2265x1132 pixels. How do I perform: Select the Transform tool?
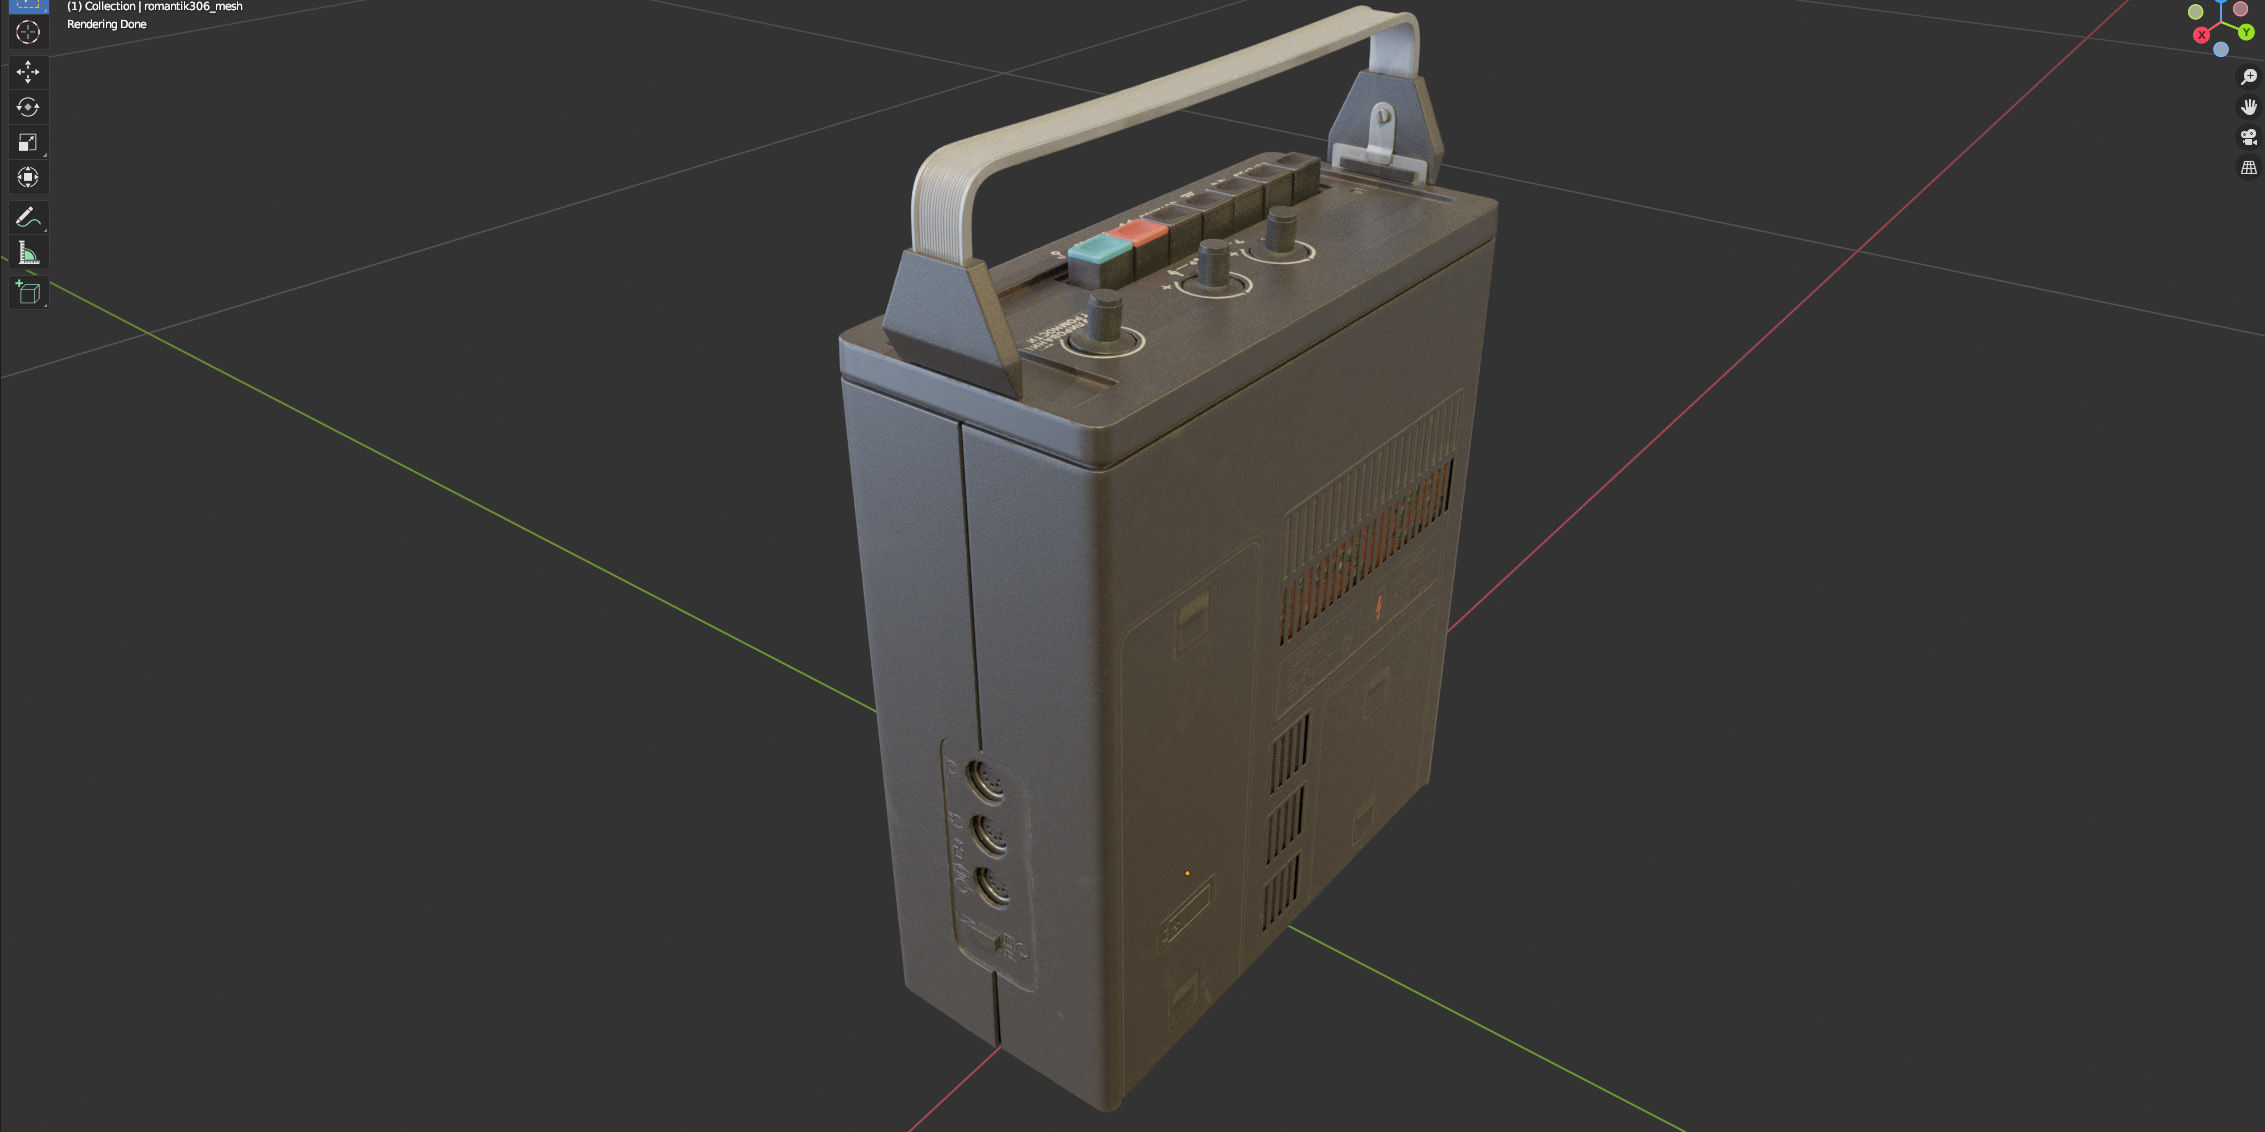[28, 177]
